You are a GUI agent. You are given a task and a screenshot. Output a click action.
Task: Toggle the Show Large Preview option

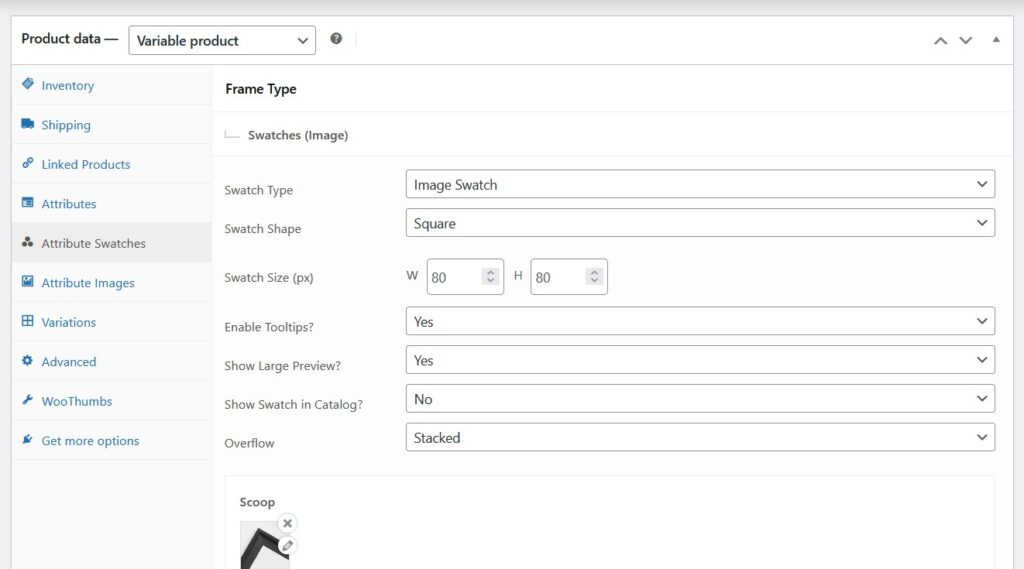pos(699,360)
